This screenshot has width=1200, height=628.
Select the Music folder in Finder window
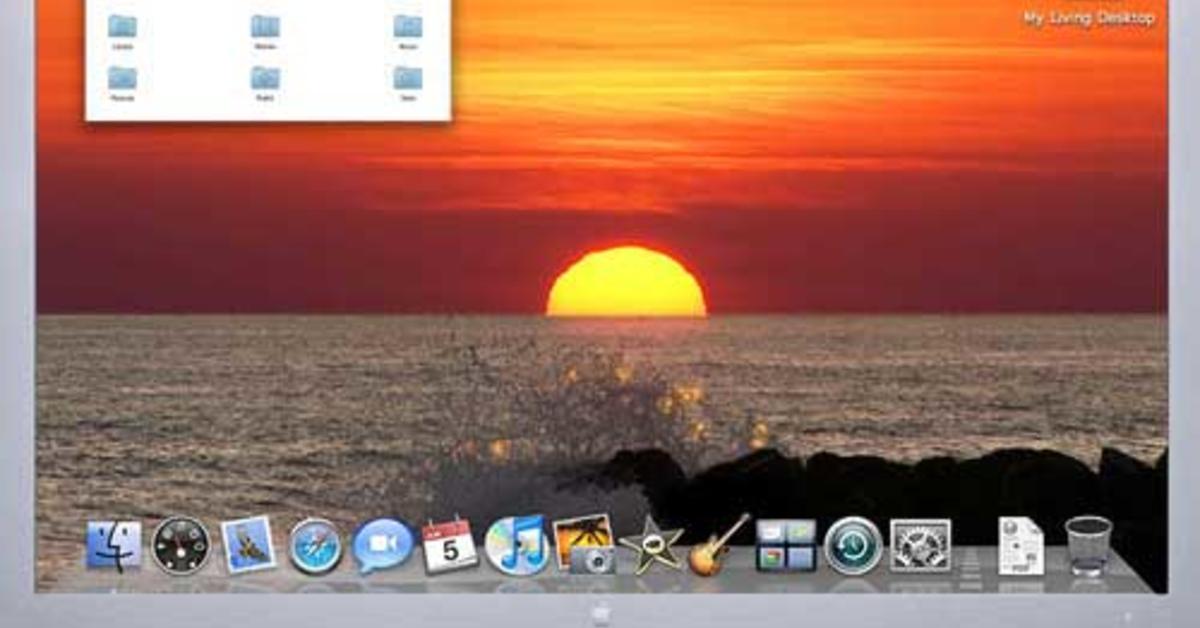(407, 31)
